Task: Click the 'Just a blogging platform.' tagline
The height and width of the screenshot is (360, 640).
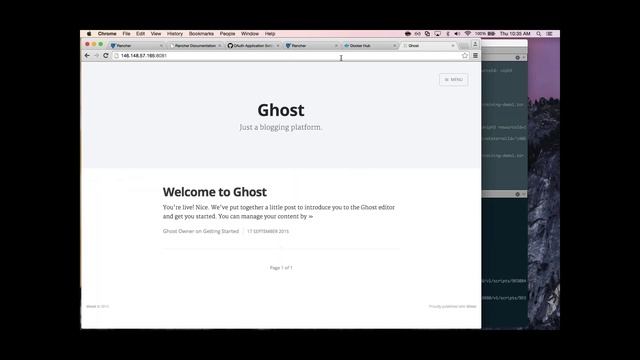Action: (x=281, y=127)
